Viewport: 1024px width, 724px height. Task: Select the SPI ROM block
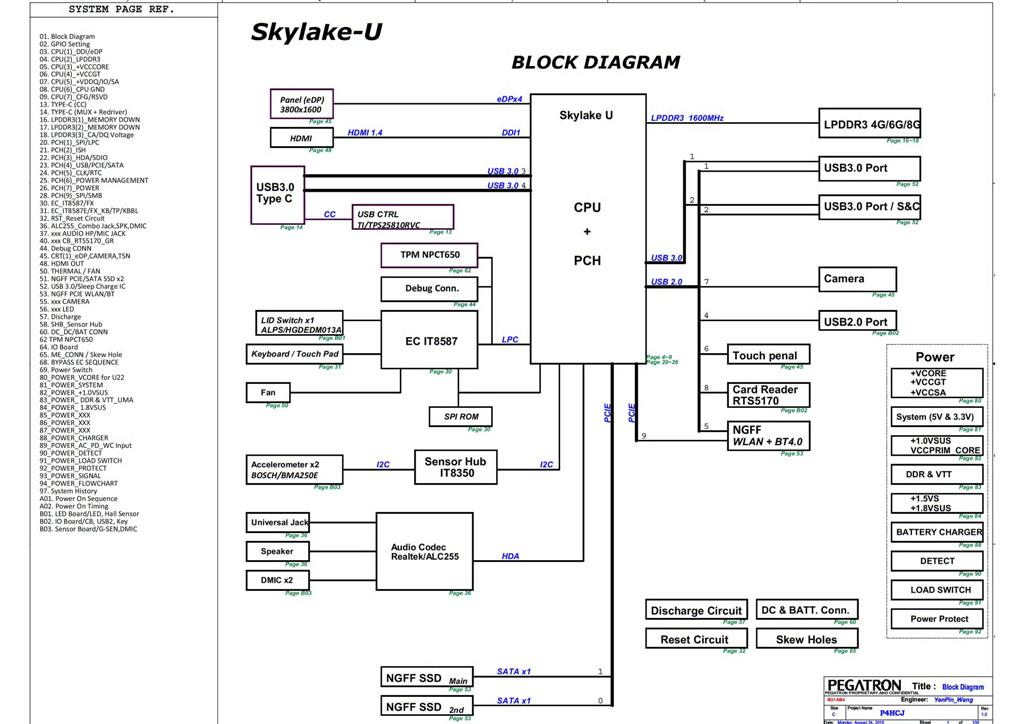460,417
